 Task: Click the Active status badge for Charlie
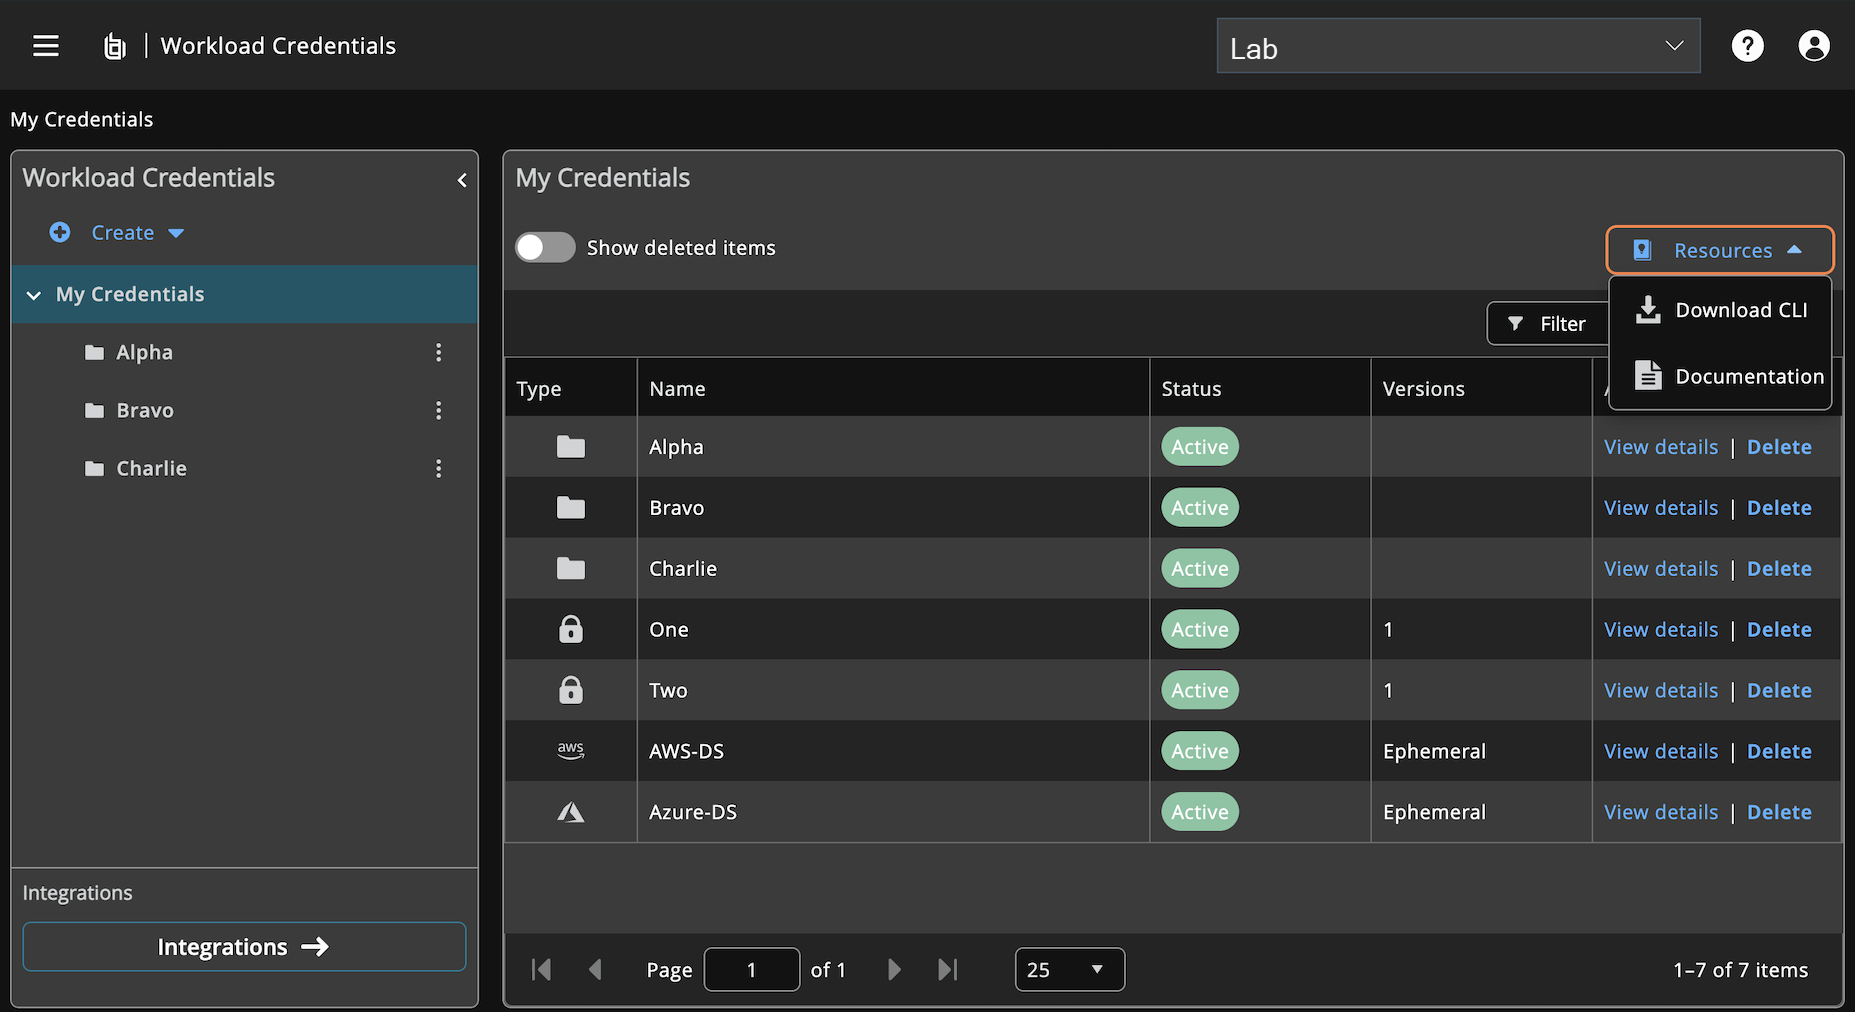[x=1200, y=568]
